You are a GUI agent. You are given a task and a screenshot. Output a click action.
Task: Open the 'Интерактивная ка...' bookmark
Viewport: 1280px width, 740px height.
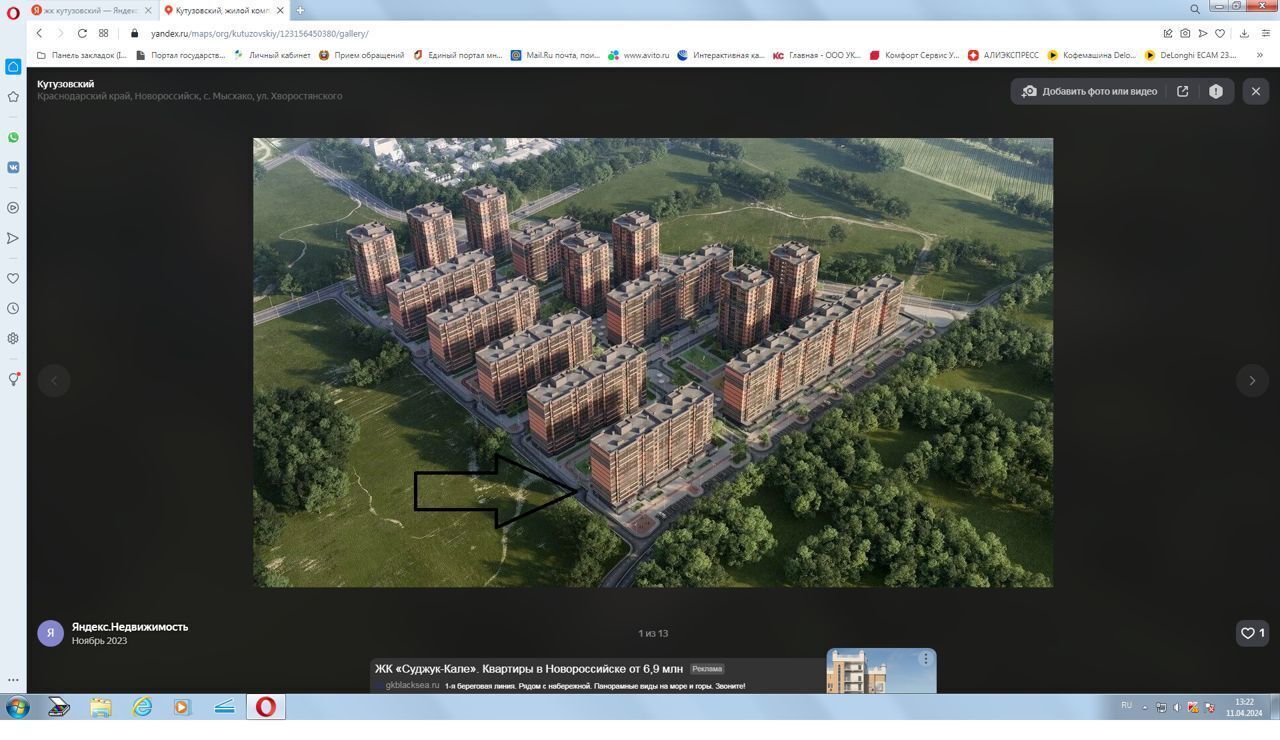pyautogui.click(x=721, y=55)
